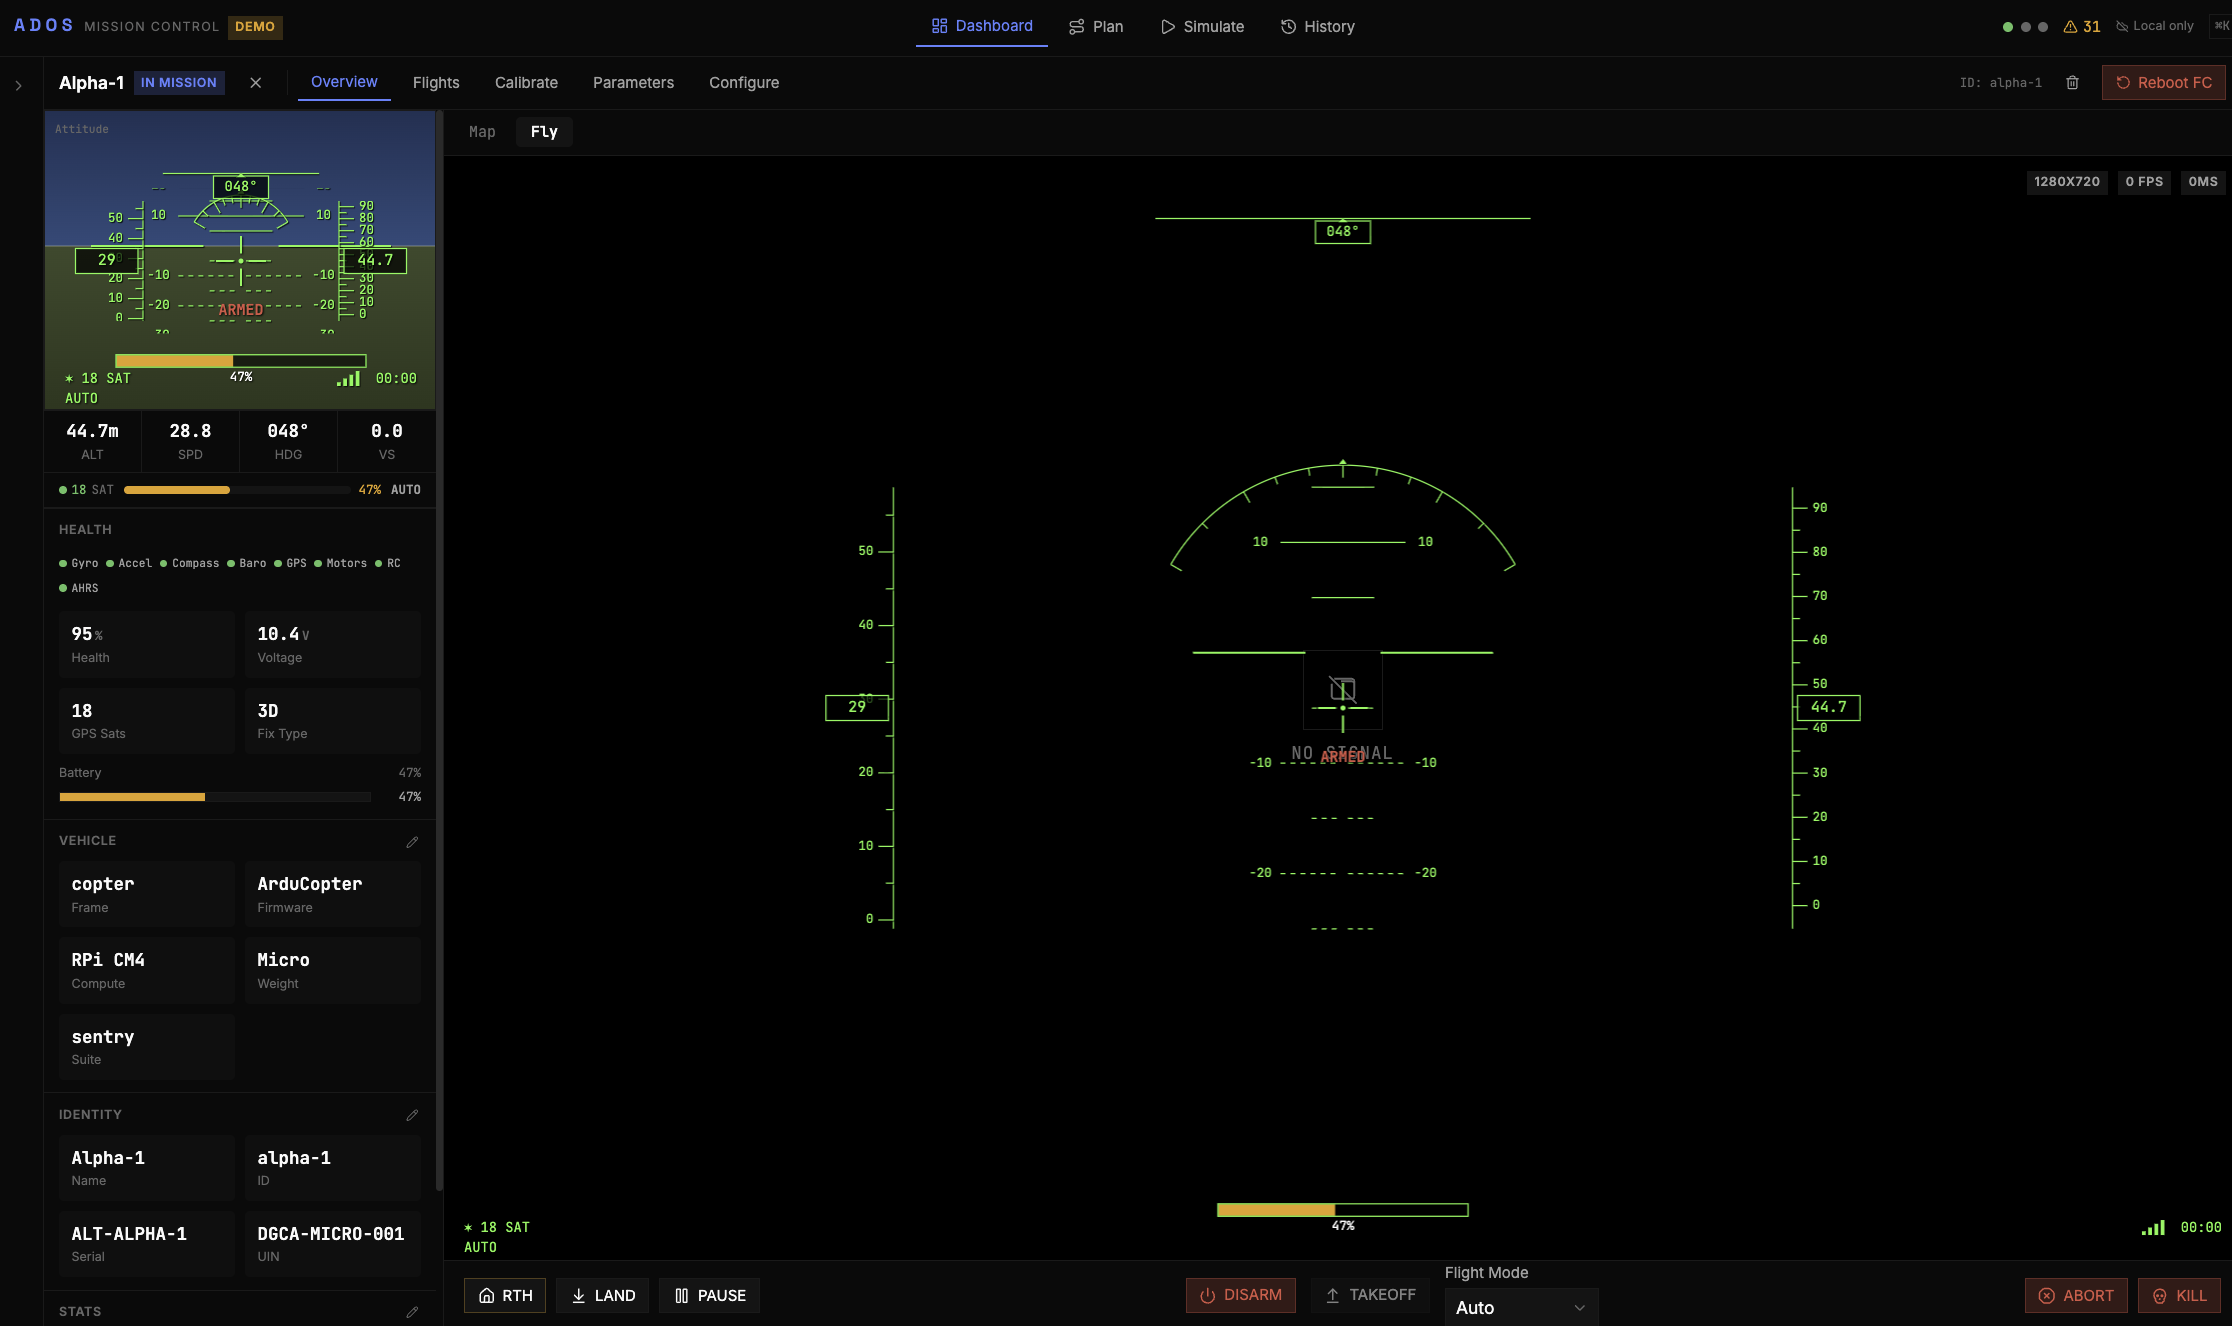Open the Calibrate tab
The height and width of the screenshot is (1326, 2232).
(x=526, y=82)
